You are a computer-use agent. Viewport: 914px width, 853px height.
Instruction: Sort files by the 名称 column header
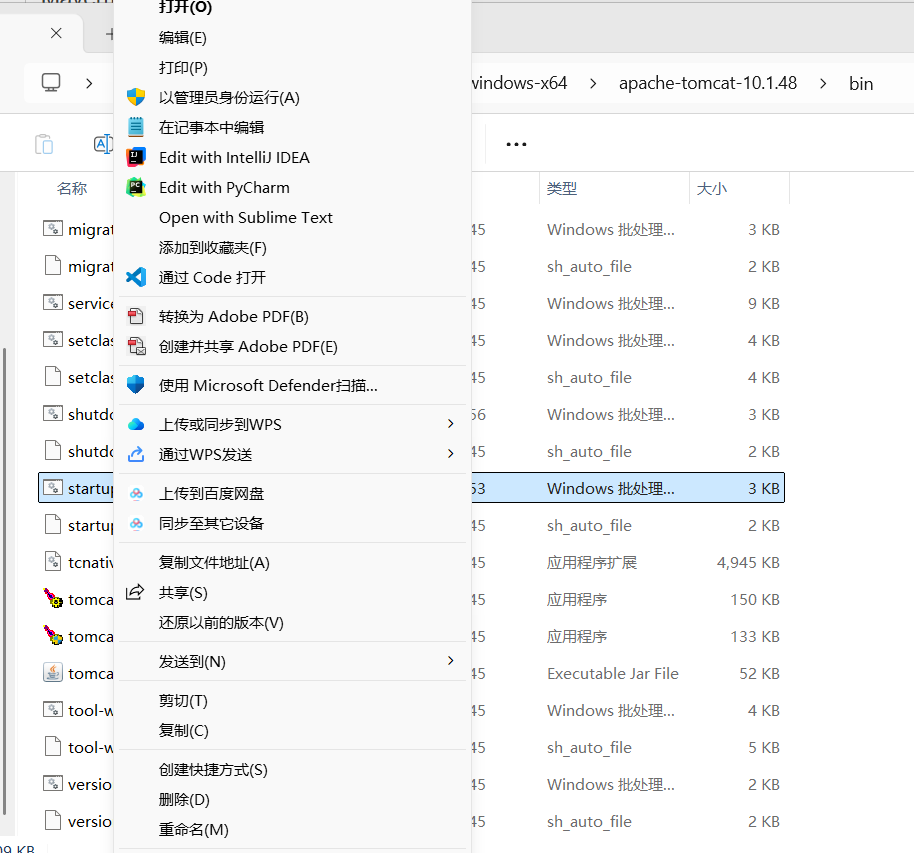tap(72, 188)
